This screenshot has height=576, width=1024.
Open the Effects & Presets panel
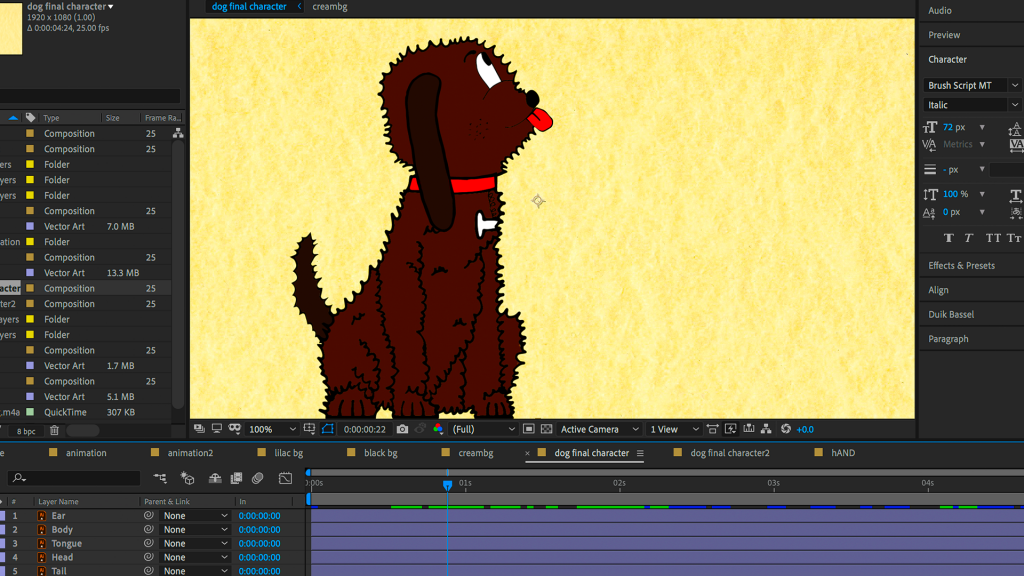point(961,265)
